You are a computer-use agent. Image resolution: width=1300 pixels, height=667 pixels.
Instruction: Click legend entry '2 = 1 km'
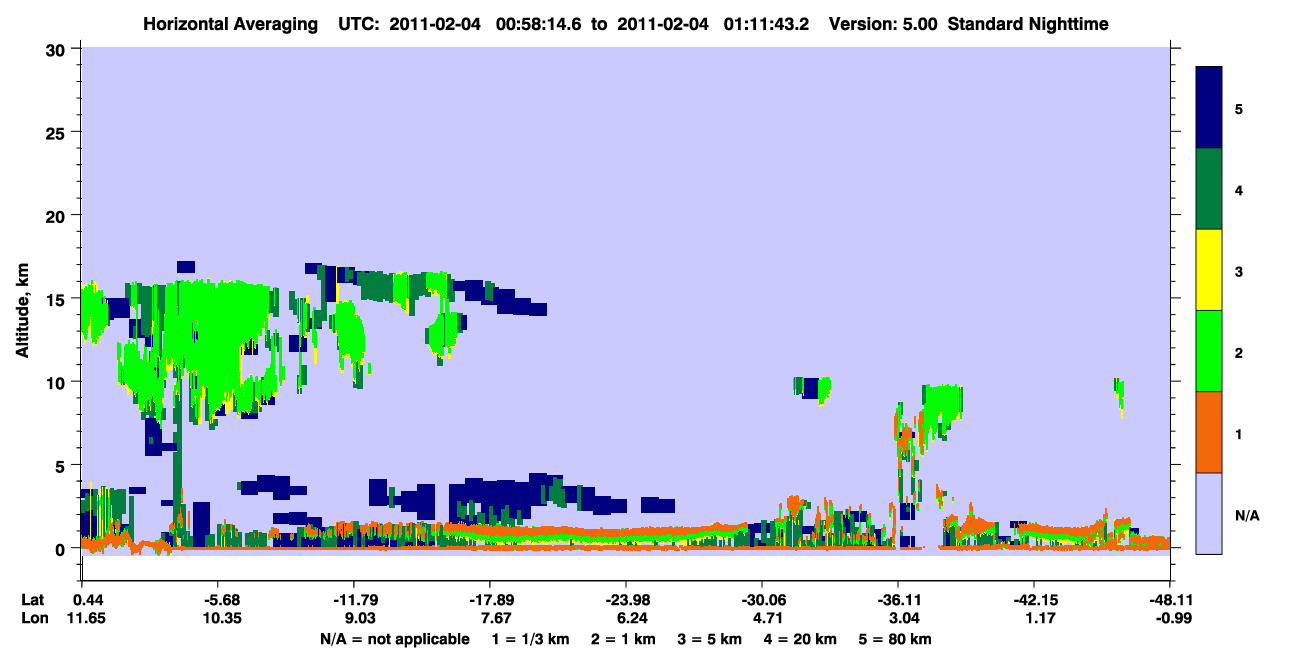click(626, 639)
